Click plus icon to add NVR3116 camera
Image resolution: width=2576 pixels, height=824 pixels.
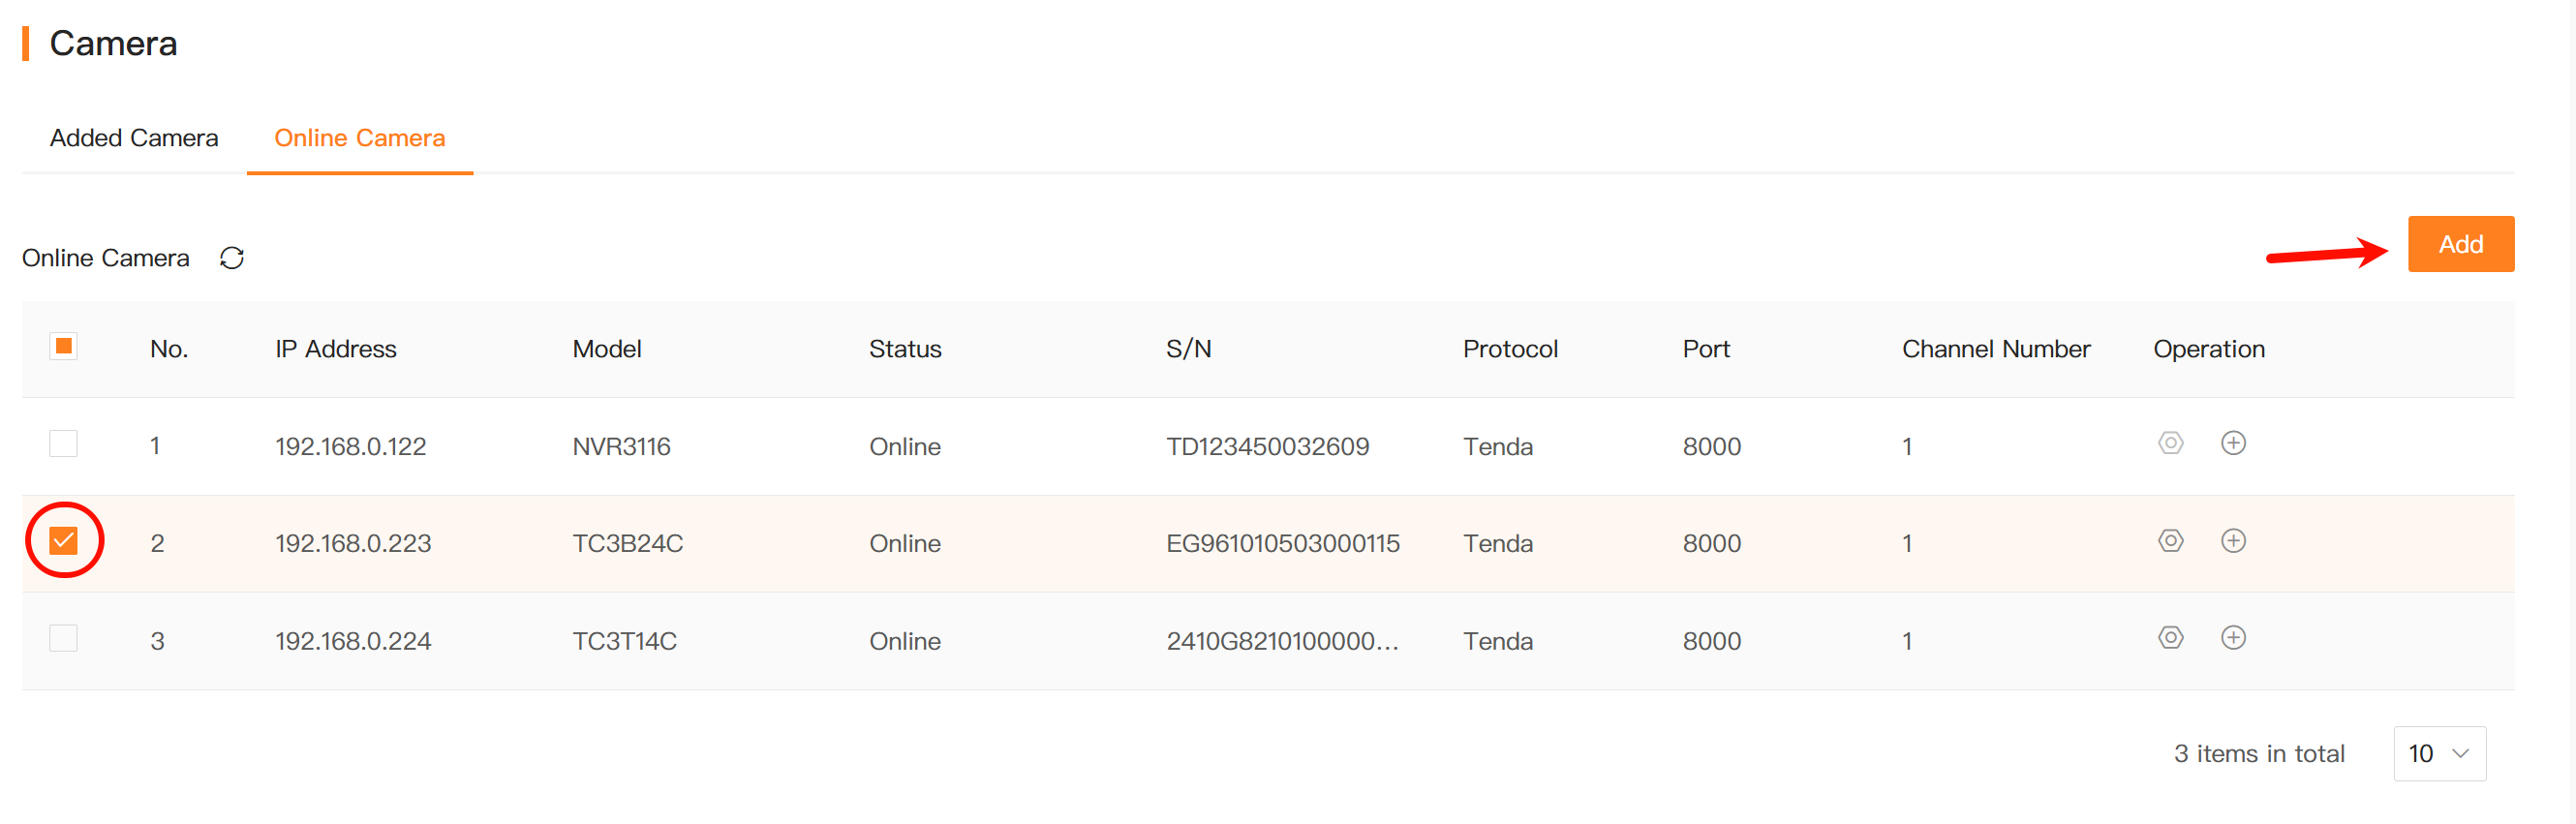pos(2233,443)
